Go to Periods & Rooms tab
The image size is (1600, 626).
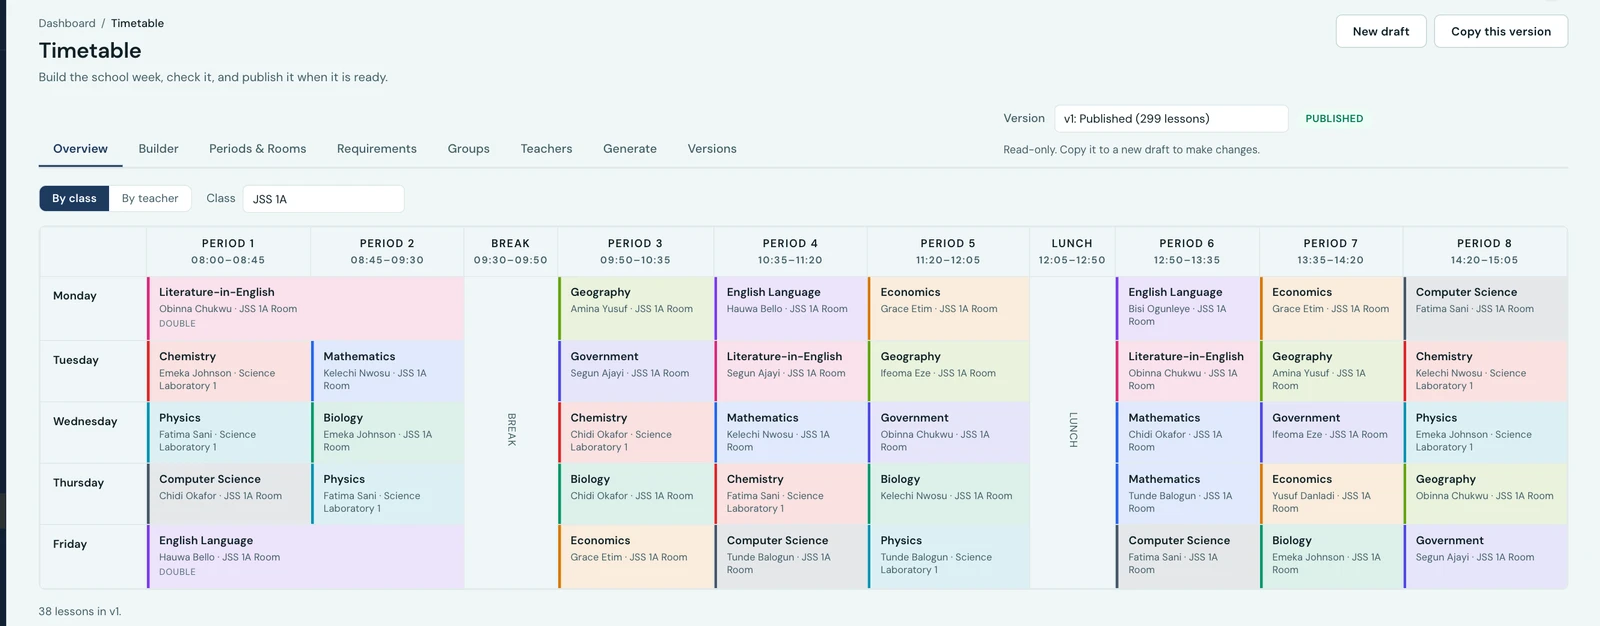click(x=258, y=149)
